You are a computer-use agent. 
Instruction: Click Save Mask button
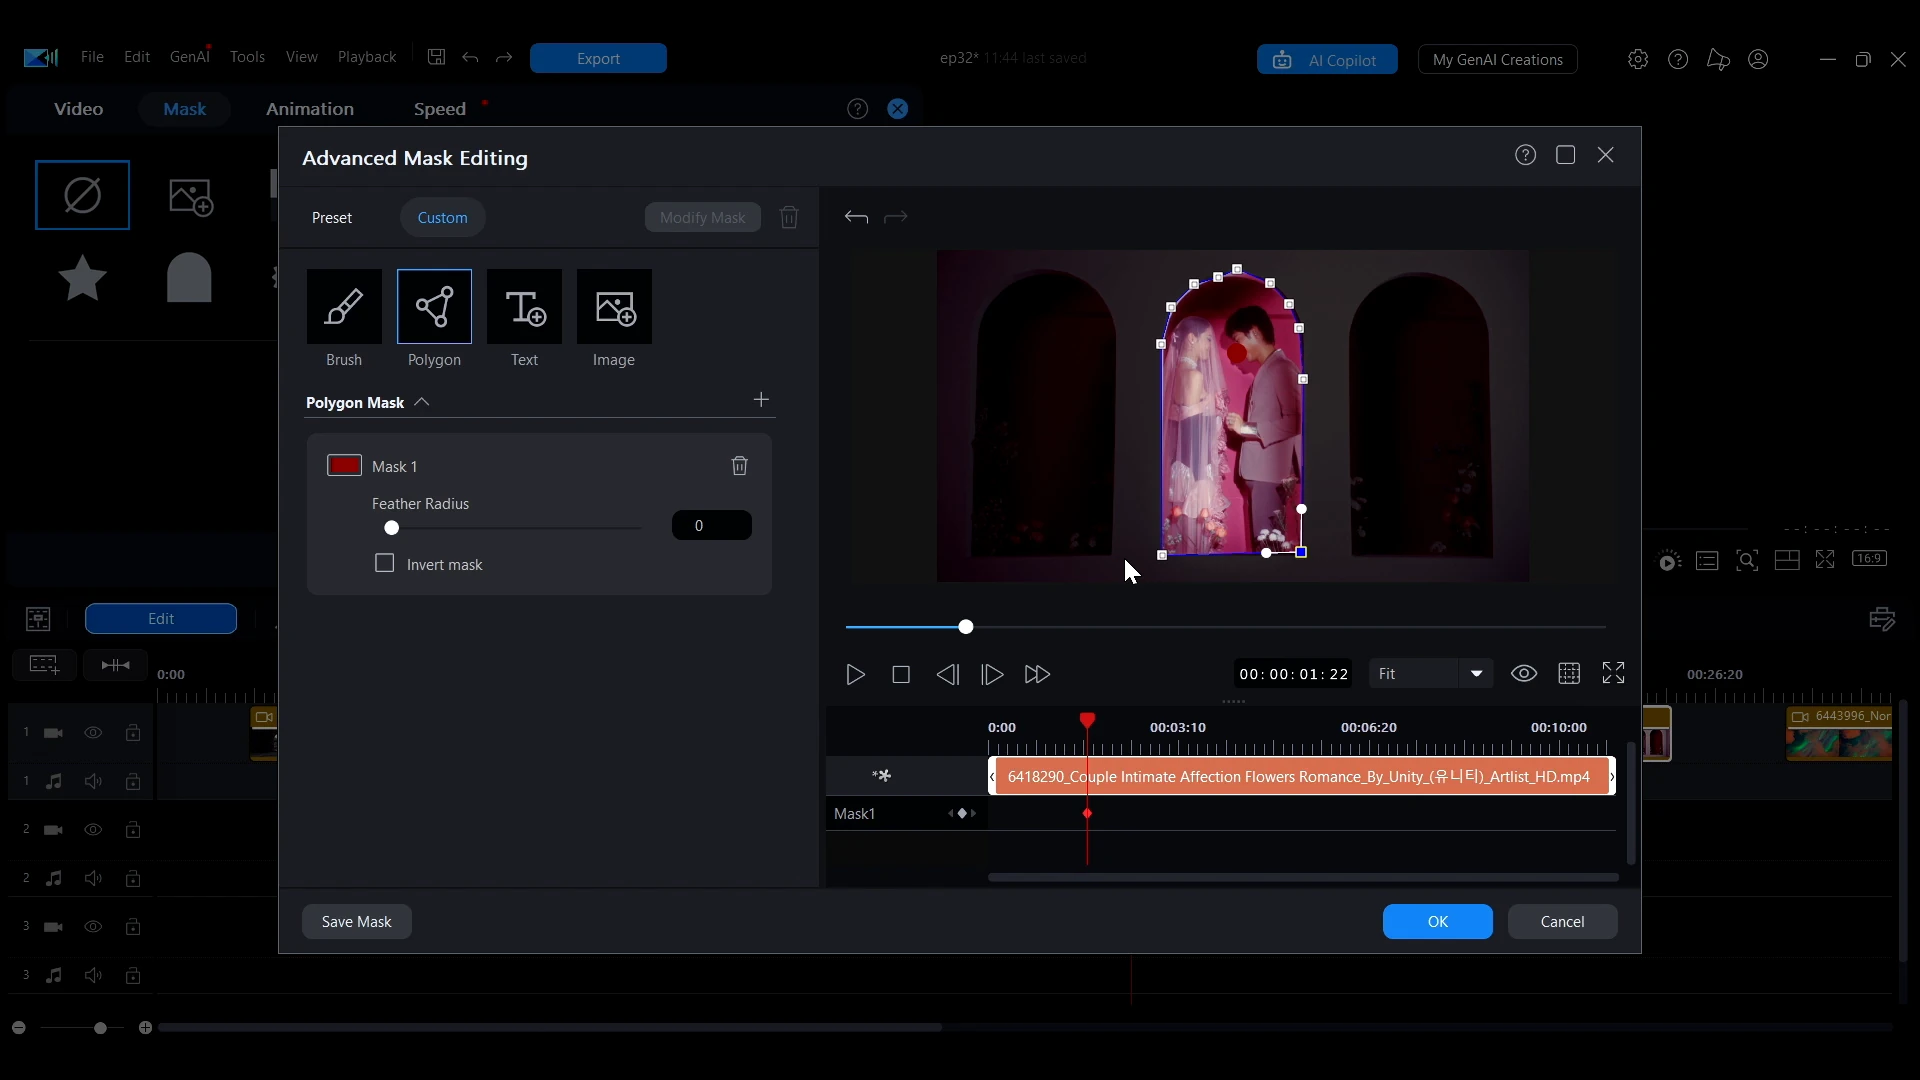pyautogui.click(x=357, y=922)
